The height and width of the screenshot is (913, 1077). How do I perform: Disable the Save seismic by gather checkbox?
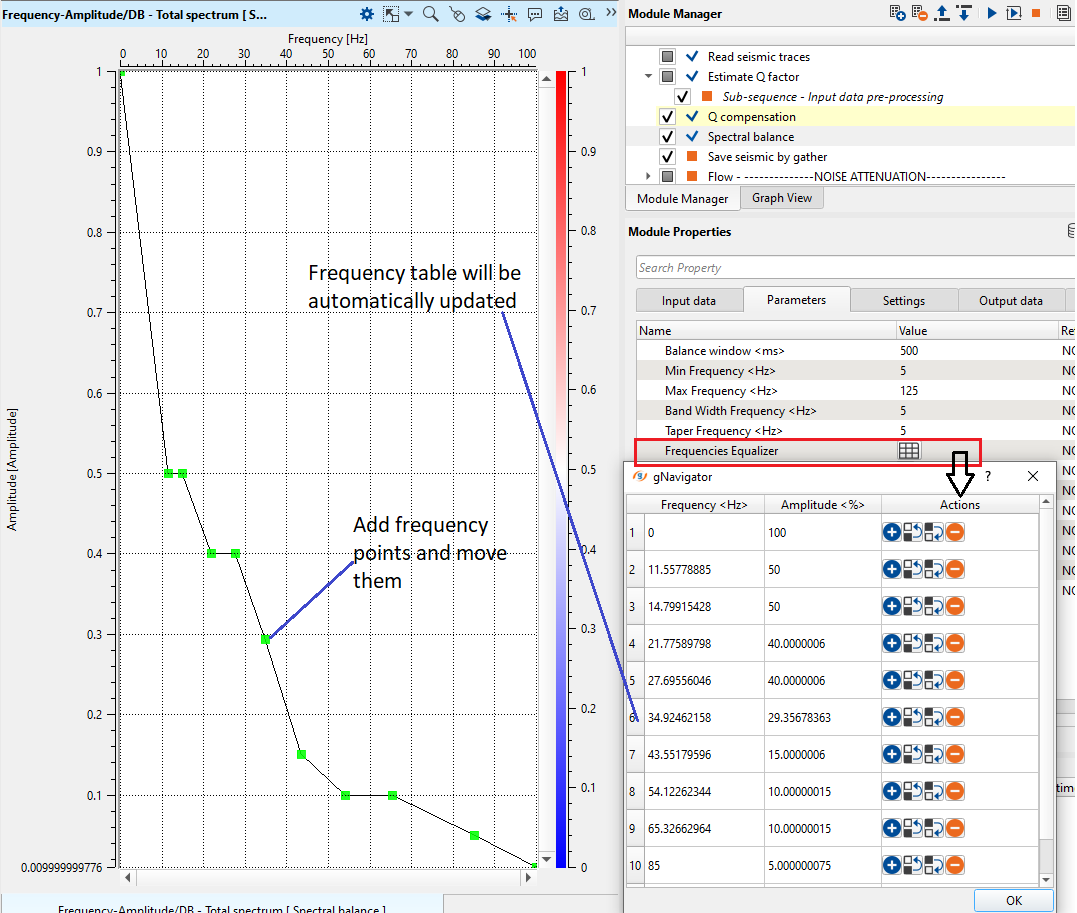668,157
